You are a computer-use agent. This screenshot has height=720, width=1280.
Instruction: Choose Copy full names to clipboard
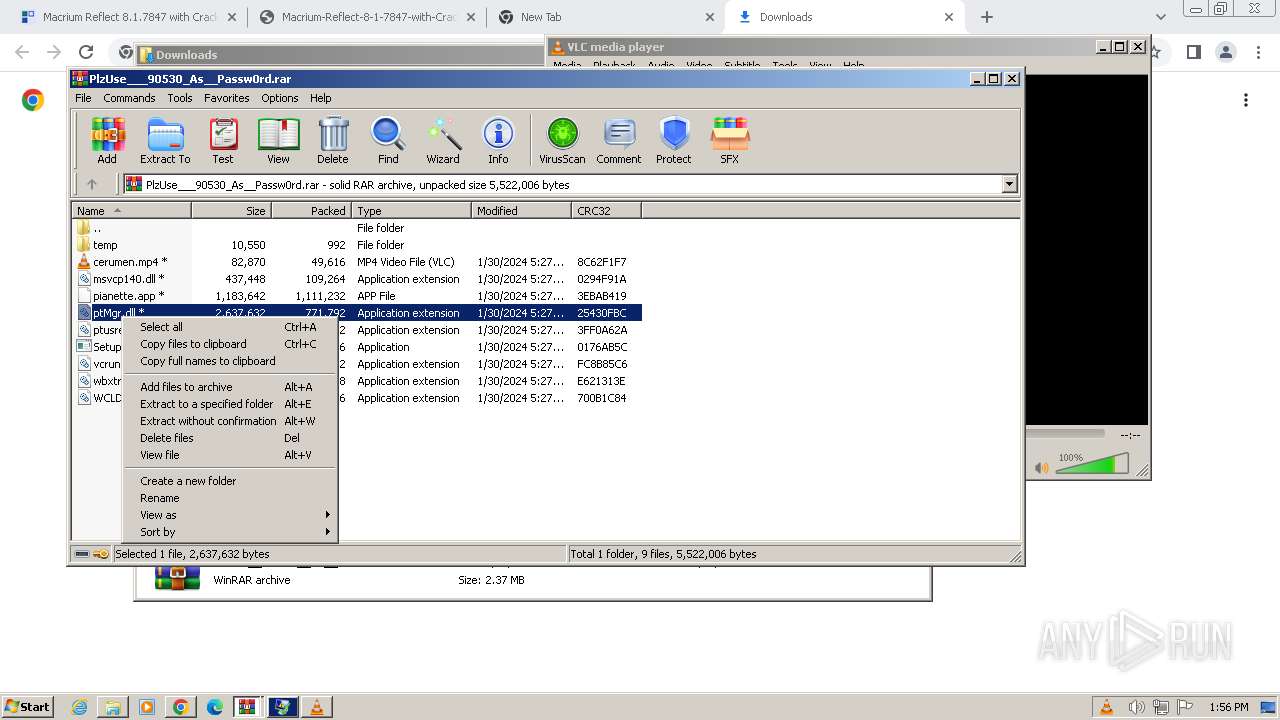[x=230, y=361]
